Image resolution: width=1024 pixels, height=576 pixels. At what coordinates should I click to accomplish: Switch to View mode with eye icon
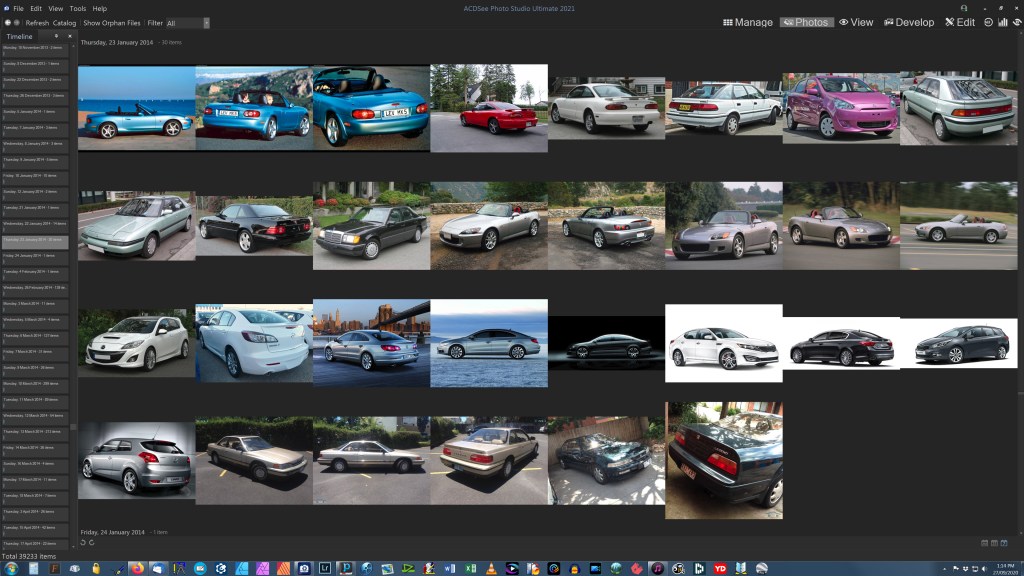click(x=856, y=22)
